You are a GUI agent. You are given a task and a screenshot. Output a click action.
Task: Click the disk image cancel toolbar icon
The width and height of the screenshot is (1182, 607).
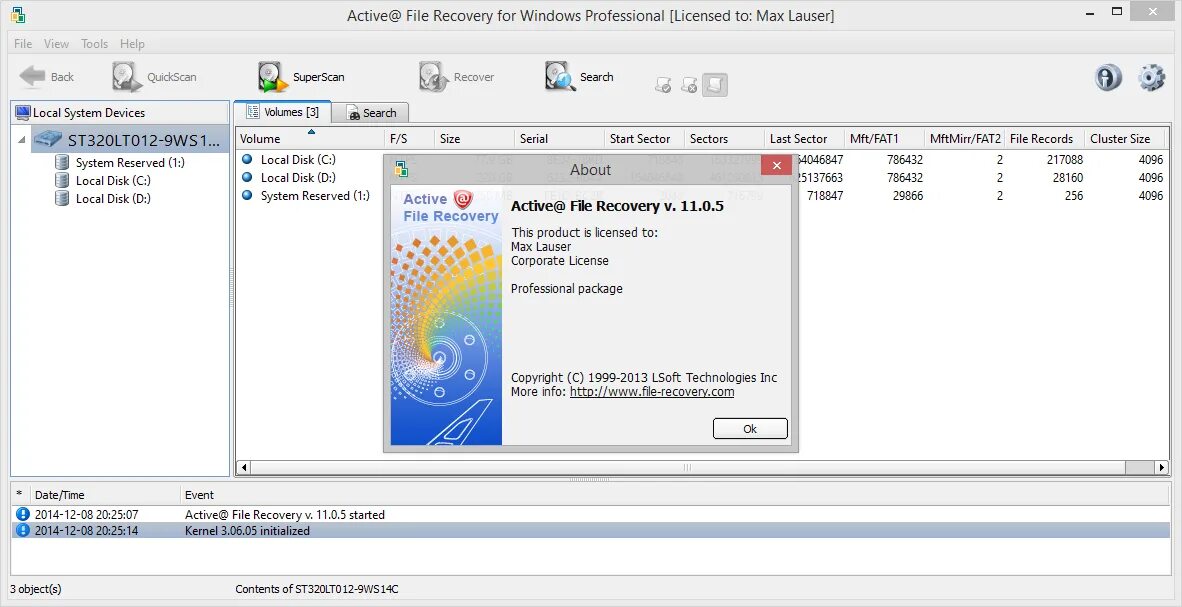689,85
